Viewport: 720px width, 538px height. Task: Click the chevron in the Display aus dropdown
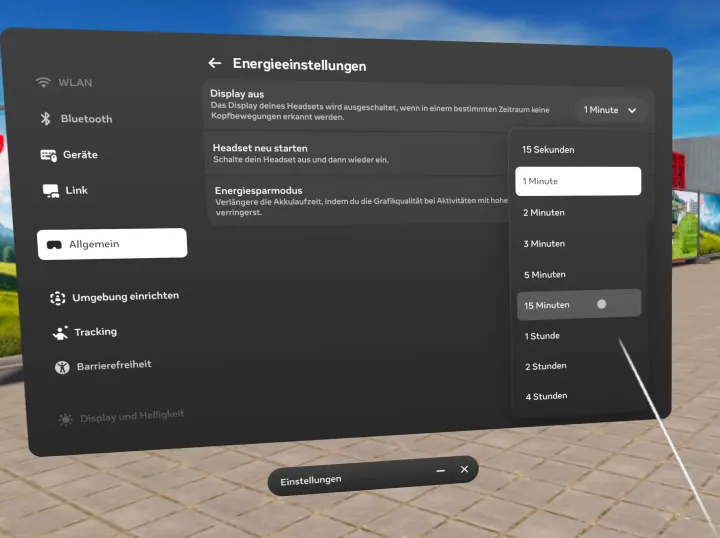tap(632, 111)
